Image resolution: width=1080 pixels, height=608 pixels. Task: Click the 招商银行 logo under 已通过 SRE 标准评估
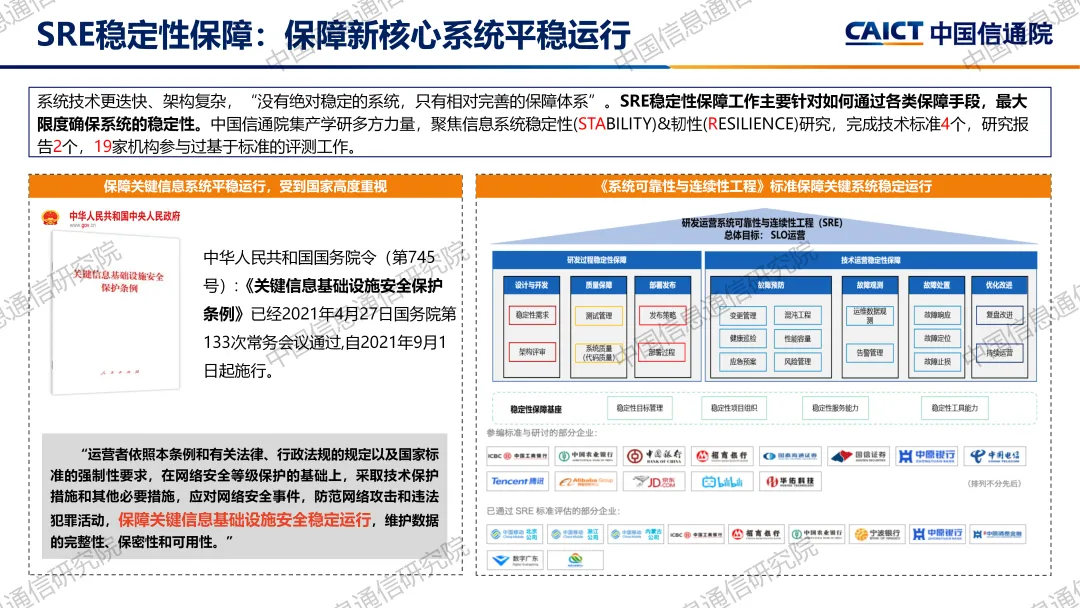(x=756, y=534)
